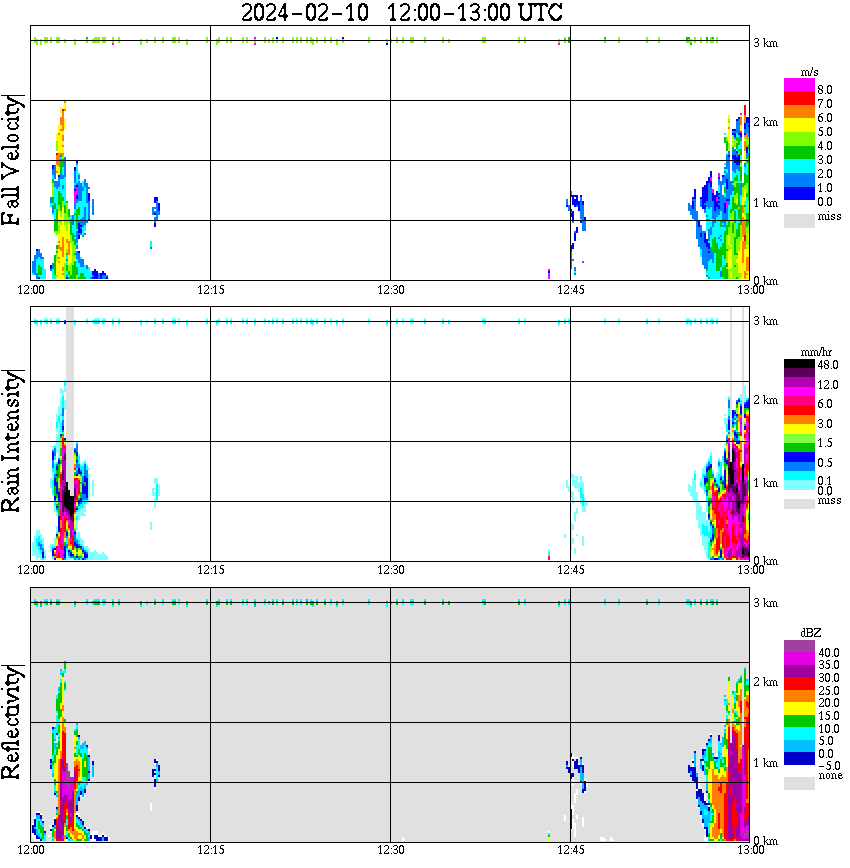Click the 12:00 tick label under Rain Intensity
This screenshot has height=868, width=850.
coord(31,570)
